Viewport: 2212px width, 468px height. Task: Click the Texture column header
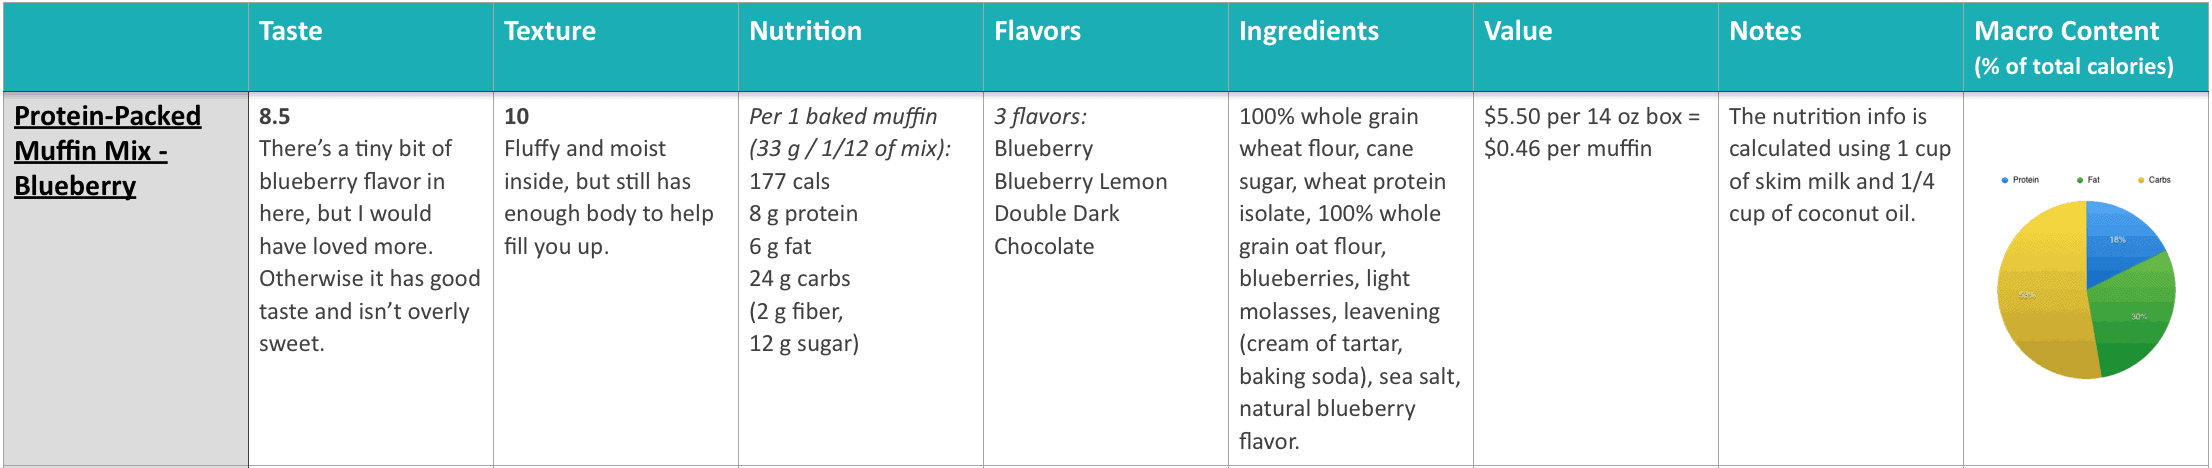pyautogui.click(x=549, y=31)
